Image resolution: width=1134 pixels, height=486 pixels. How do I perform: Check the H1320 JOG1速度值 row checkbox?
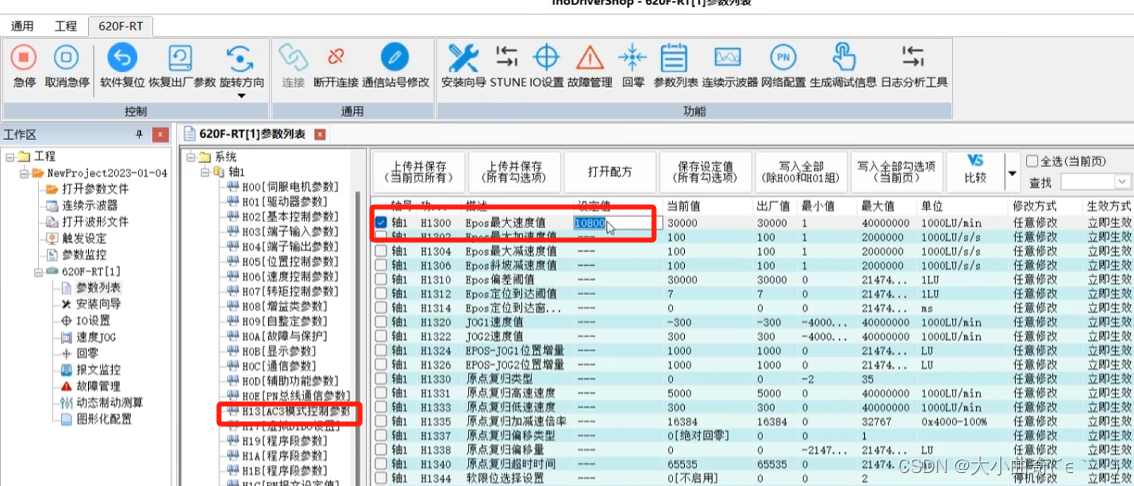coord(381,323)
